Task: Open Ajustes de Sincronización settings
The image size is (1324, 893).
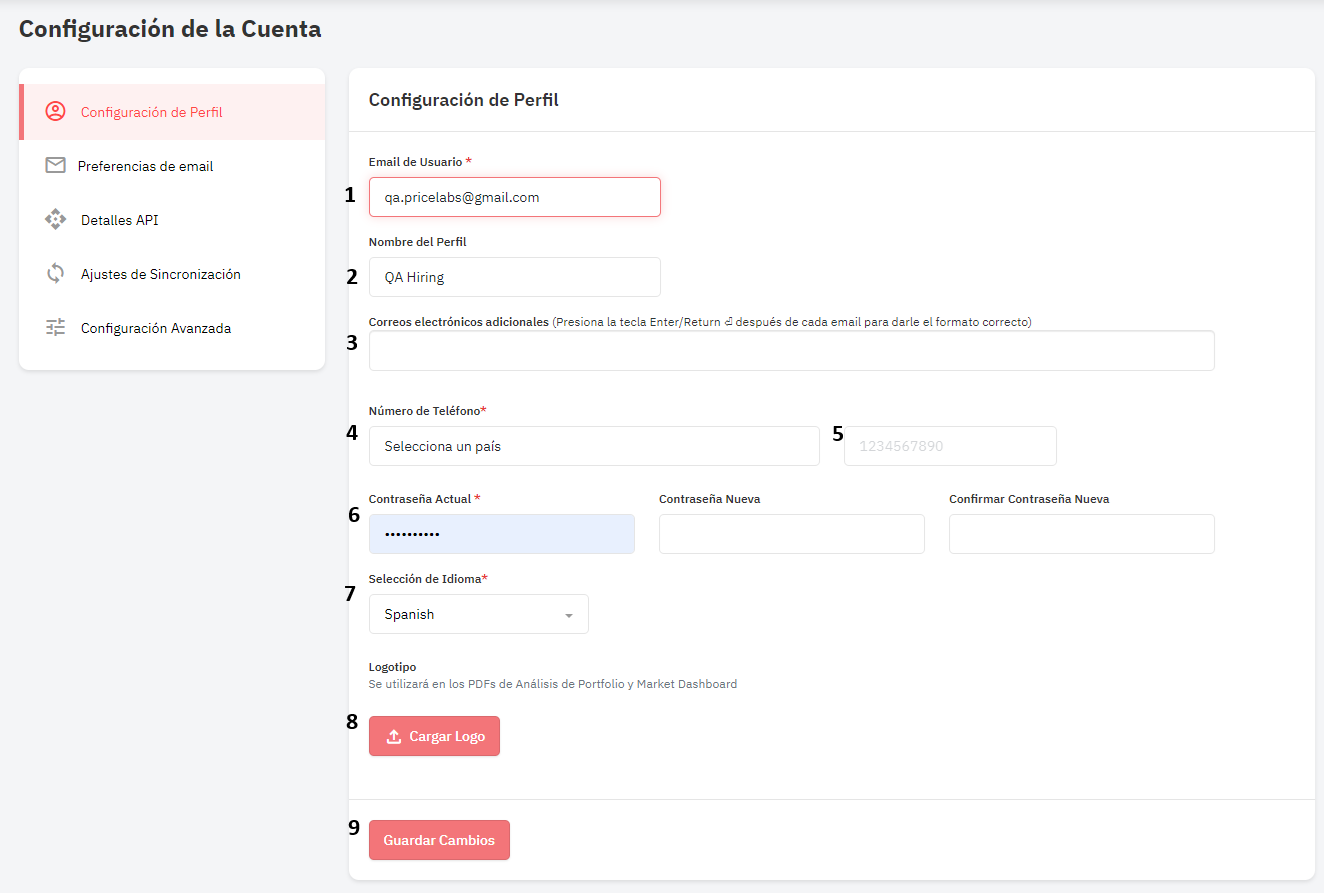Action: coord(160,274)
